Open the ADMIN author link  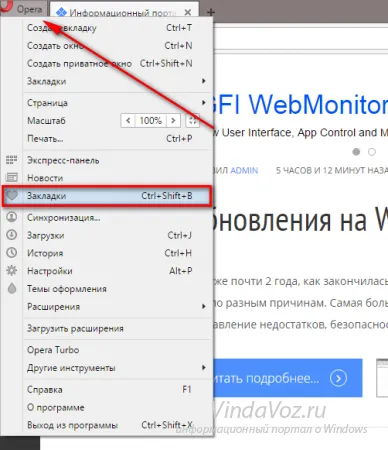pyautogui.click(x=244, y=170)
